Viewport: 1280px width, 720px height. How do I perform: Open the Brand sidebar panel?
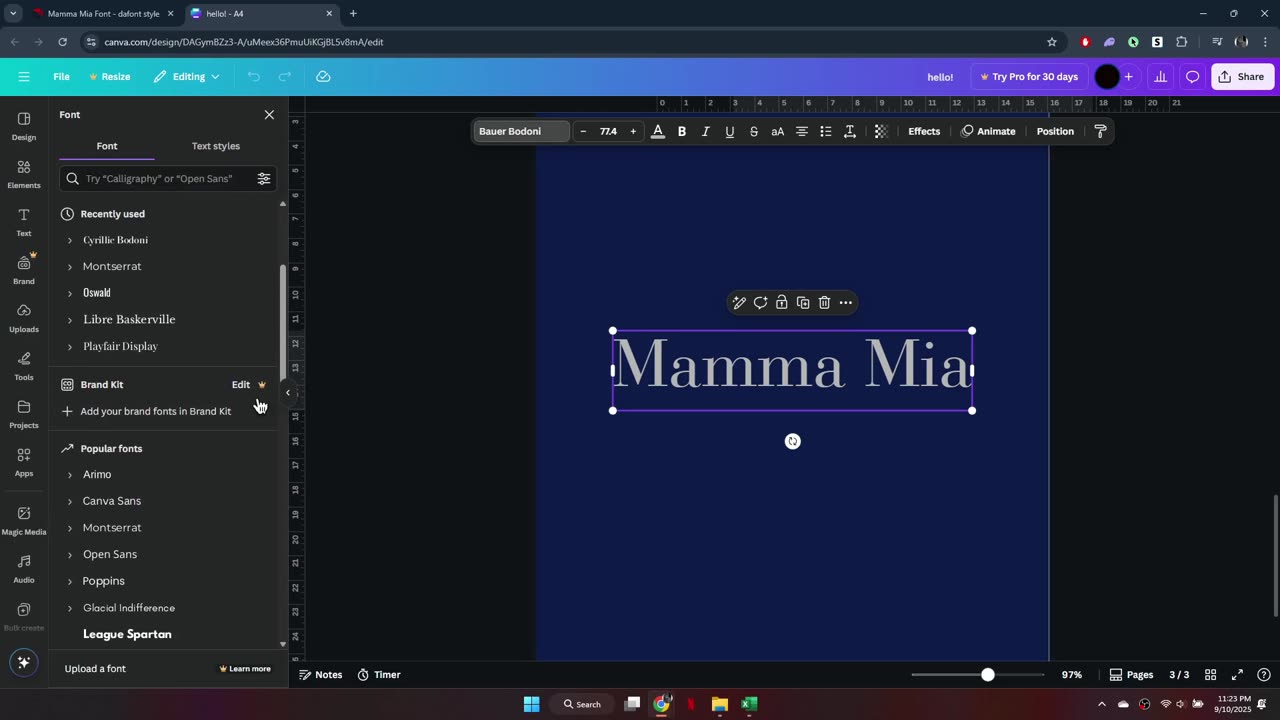tap(24, 270)
